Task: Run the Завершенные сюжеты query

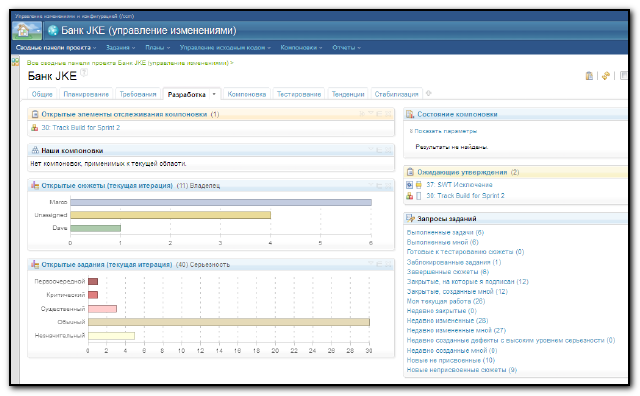Action: [x=448, y=272]
